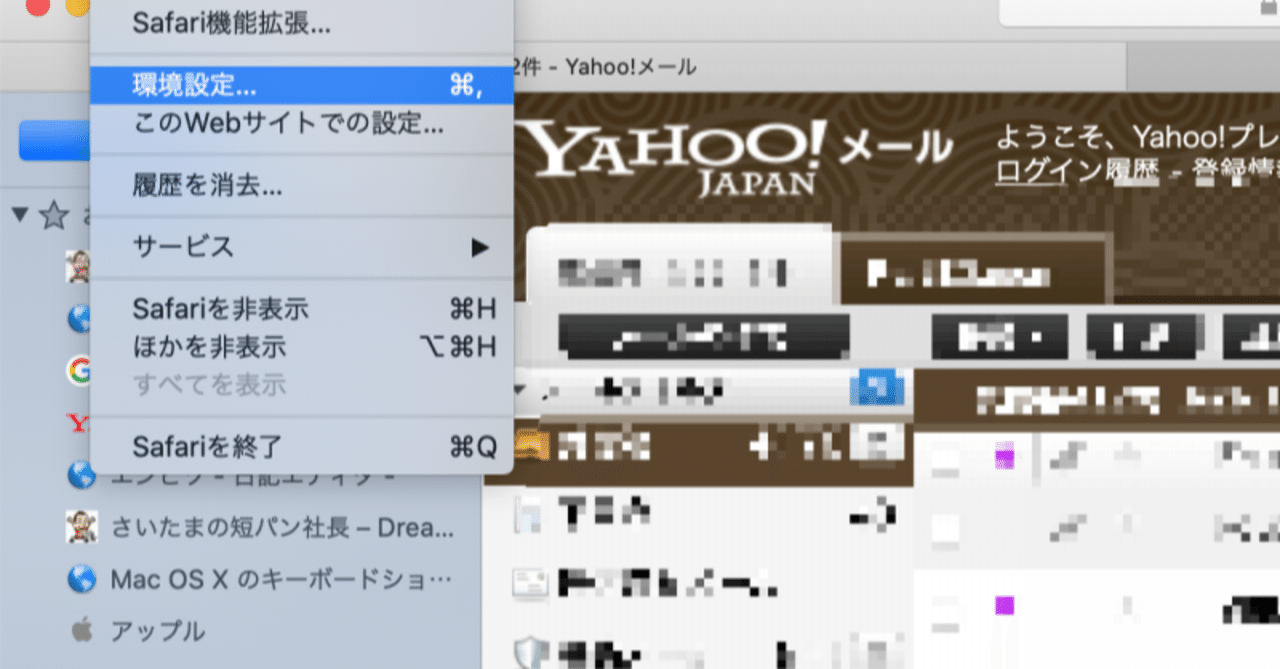Open the Google favicon bookmark
1280x669 pixels.
(80, 372)
